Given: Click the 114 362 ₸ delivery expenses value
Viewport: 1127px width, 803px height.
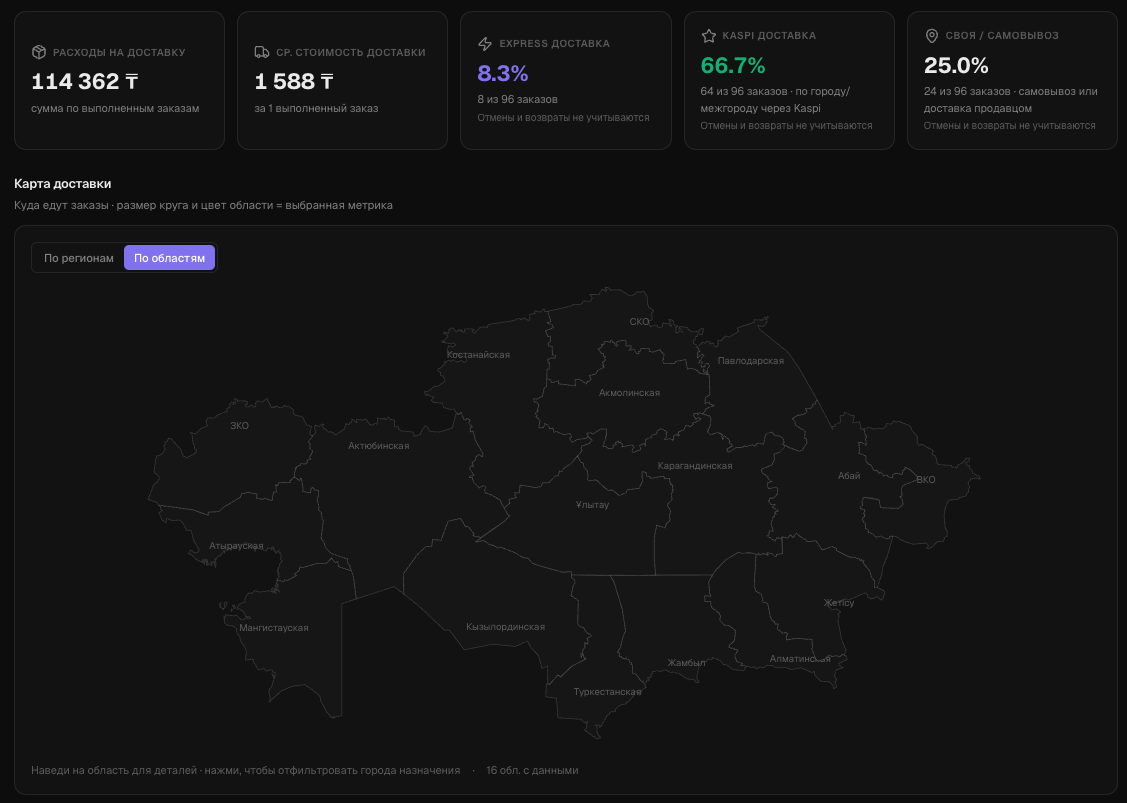Looking at the screenshot, I should pyautogui.click(x=85, y=81).
